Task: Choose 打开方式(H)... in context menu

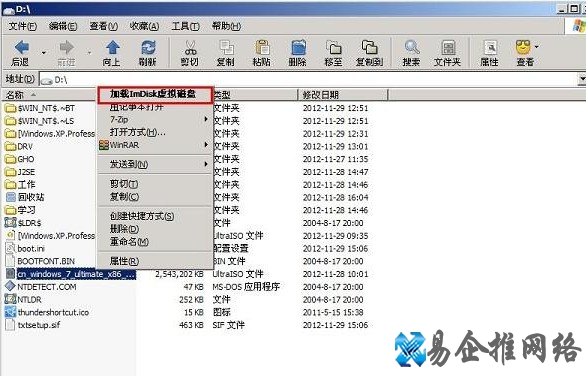Action: [155, 132]
